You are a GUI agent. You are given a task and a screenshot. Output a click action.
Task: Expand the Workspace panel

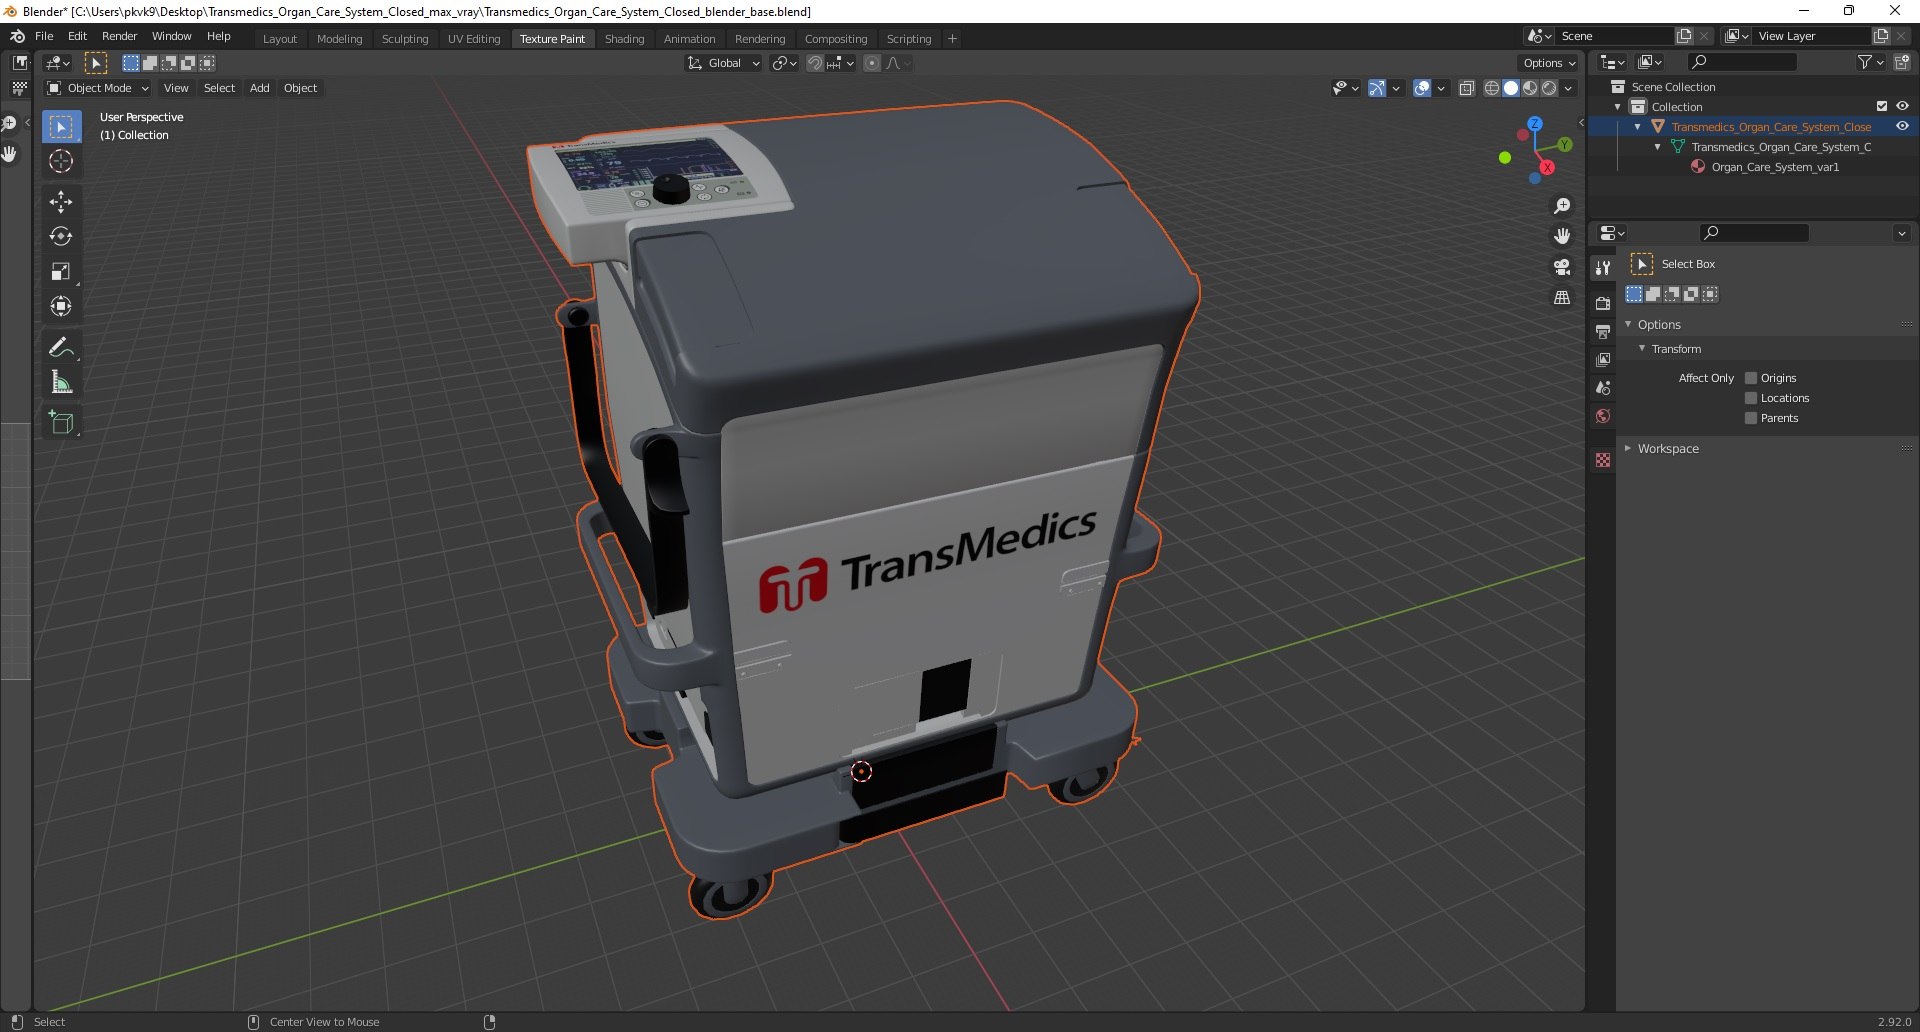[1667, 449]
